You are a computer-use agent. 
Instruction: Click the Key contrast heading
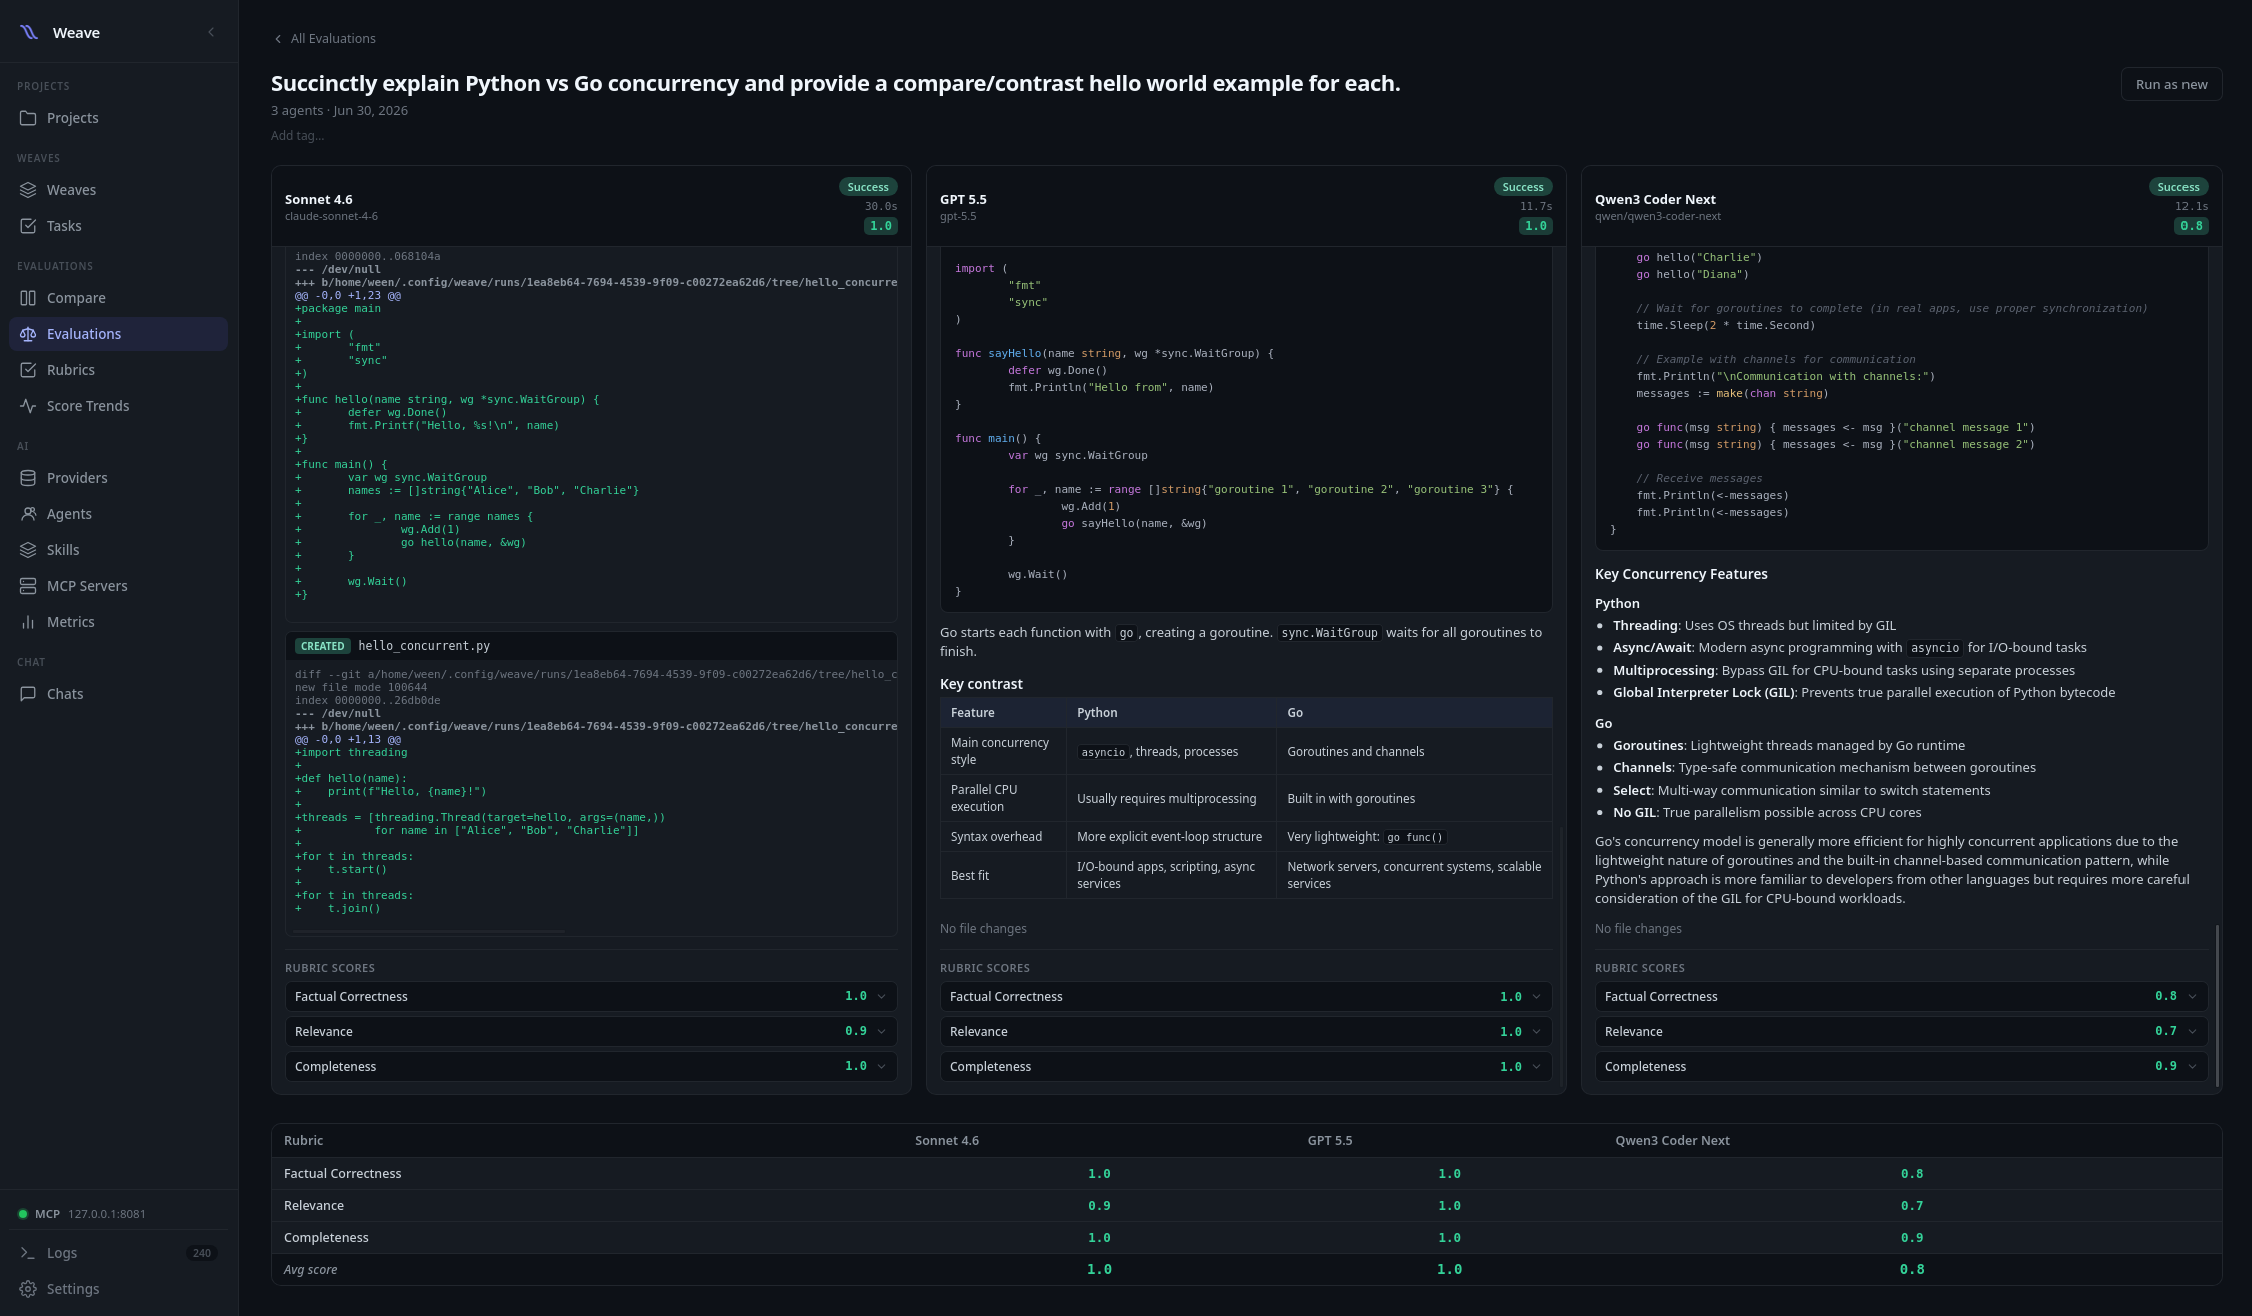[x=981, y=684]
